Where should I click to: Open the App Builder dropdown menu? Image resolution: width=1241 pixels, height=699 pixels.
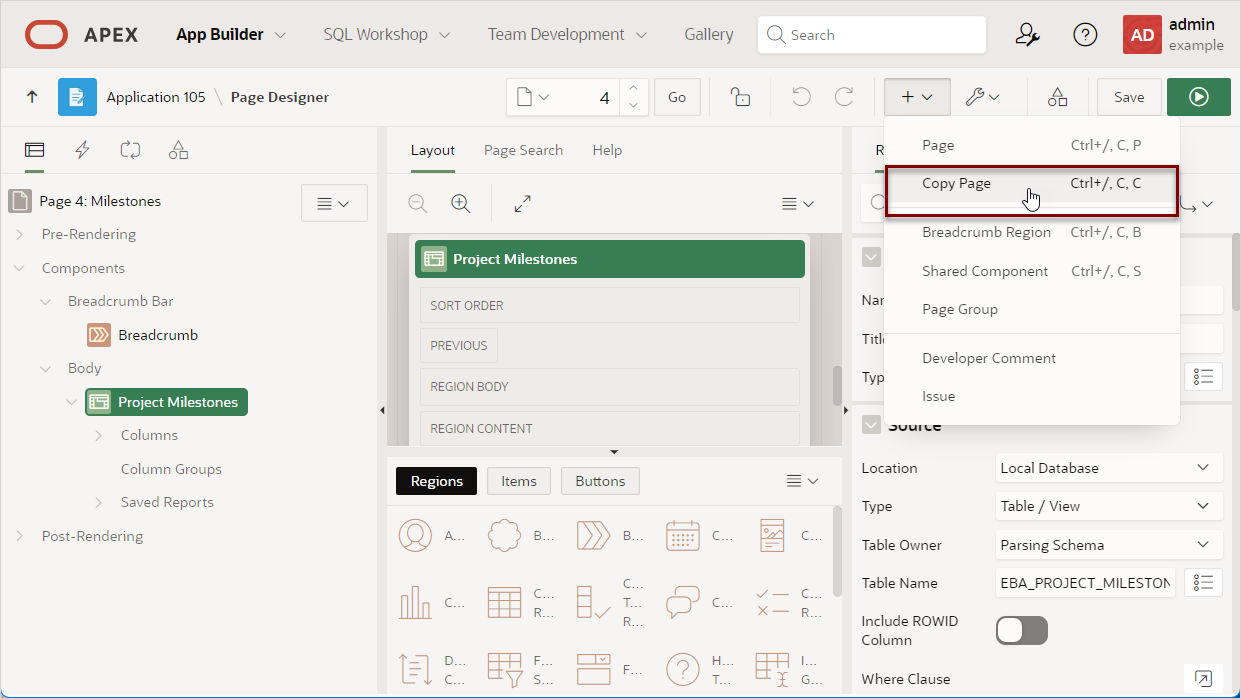pyautogui.click(x=231, y=34)
